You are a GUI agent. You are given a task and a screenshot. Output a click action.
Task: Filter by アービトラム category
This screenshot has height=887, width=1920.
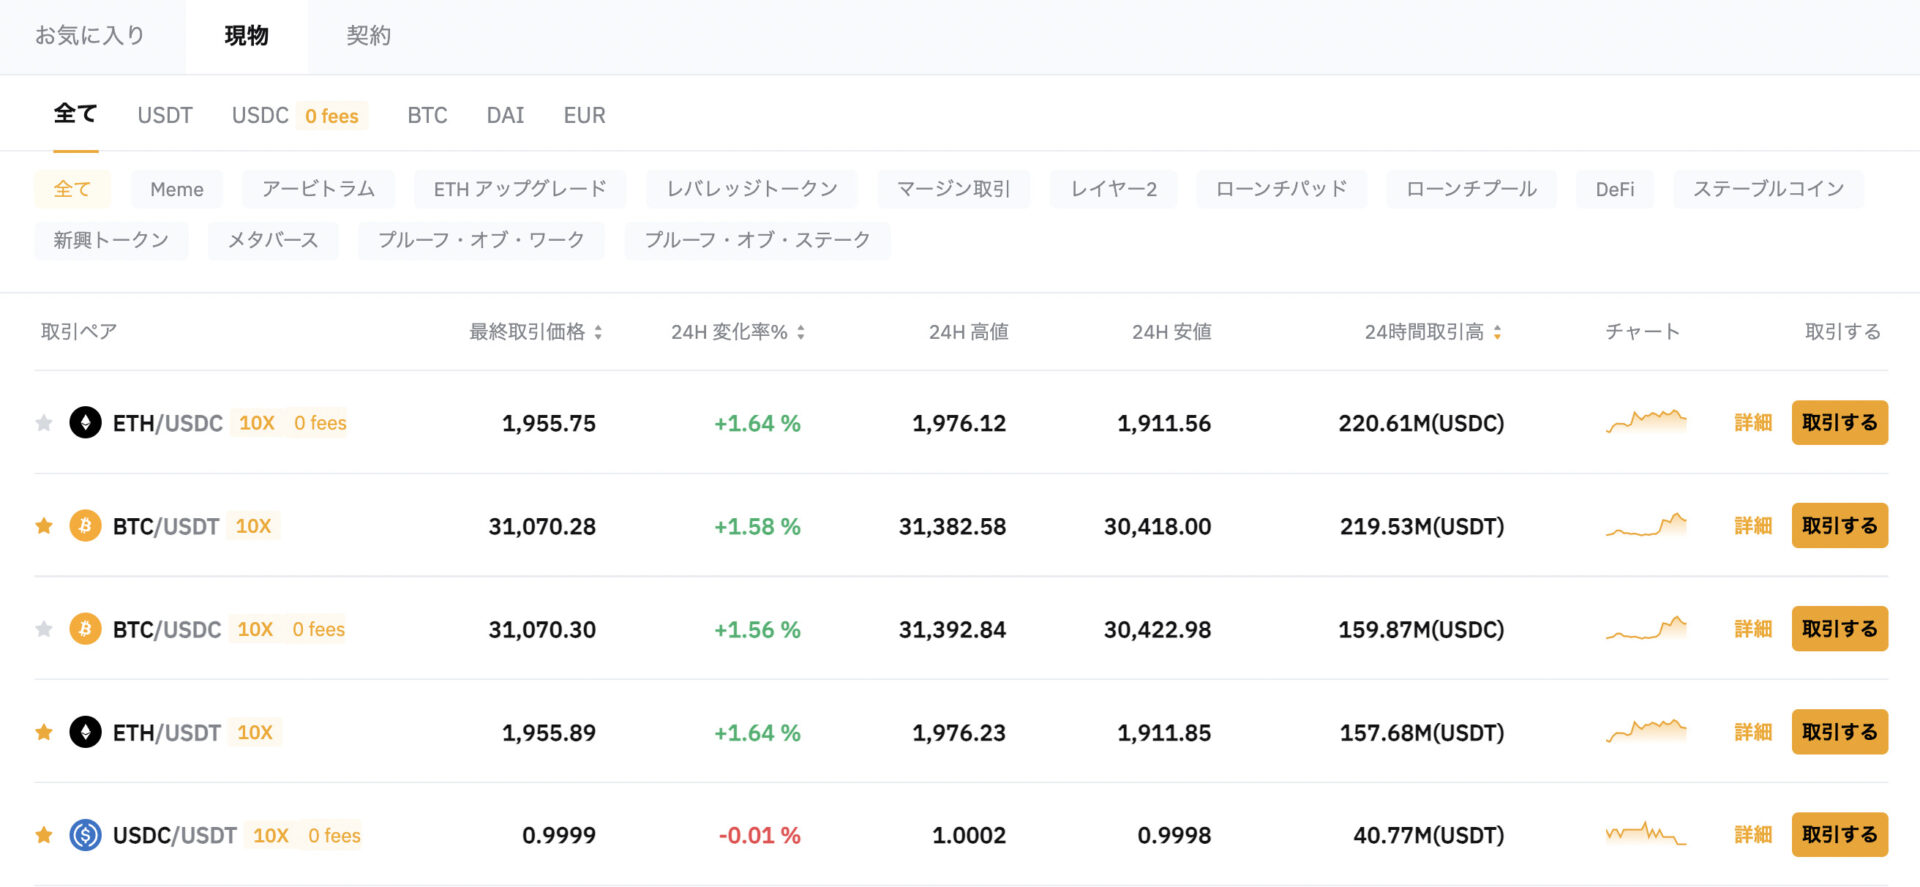coord(318,189)
